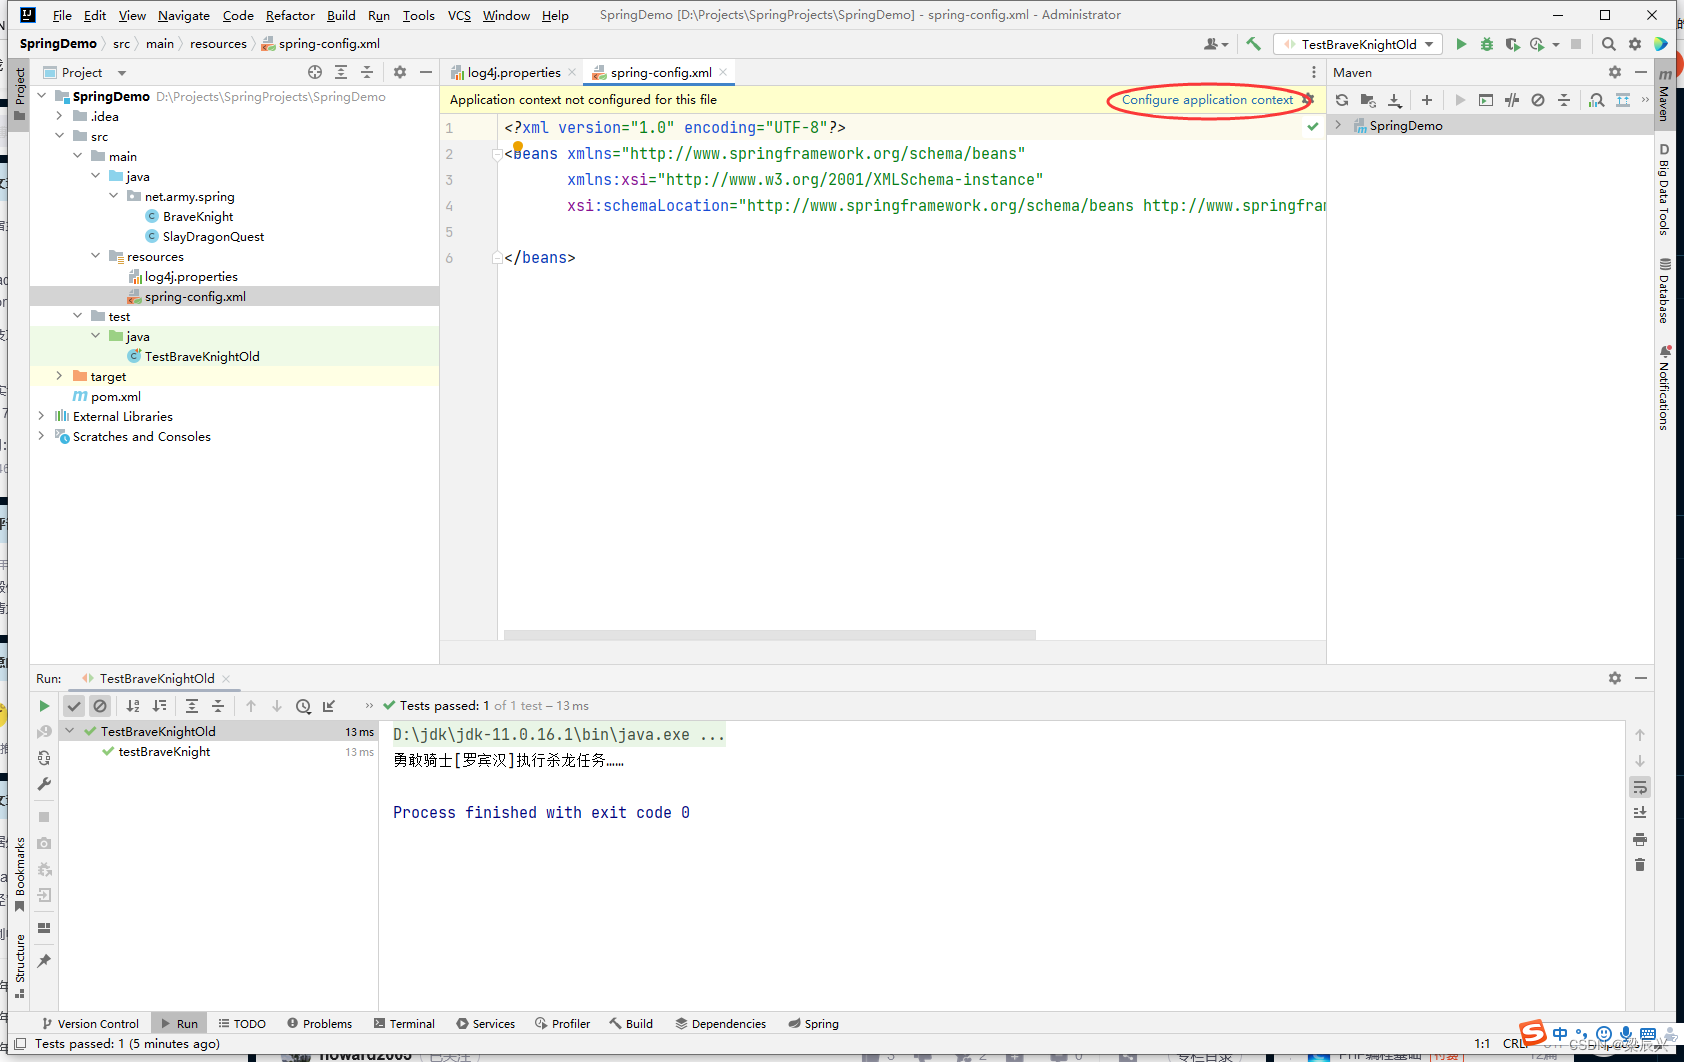Click Maven Execute Goal icon
Image resolution: width=1684 pixels, height=1062 pixels.
(1486, 100)
